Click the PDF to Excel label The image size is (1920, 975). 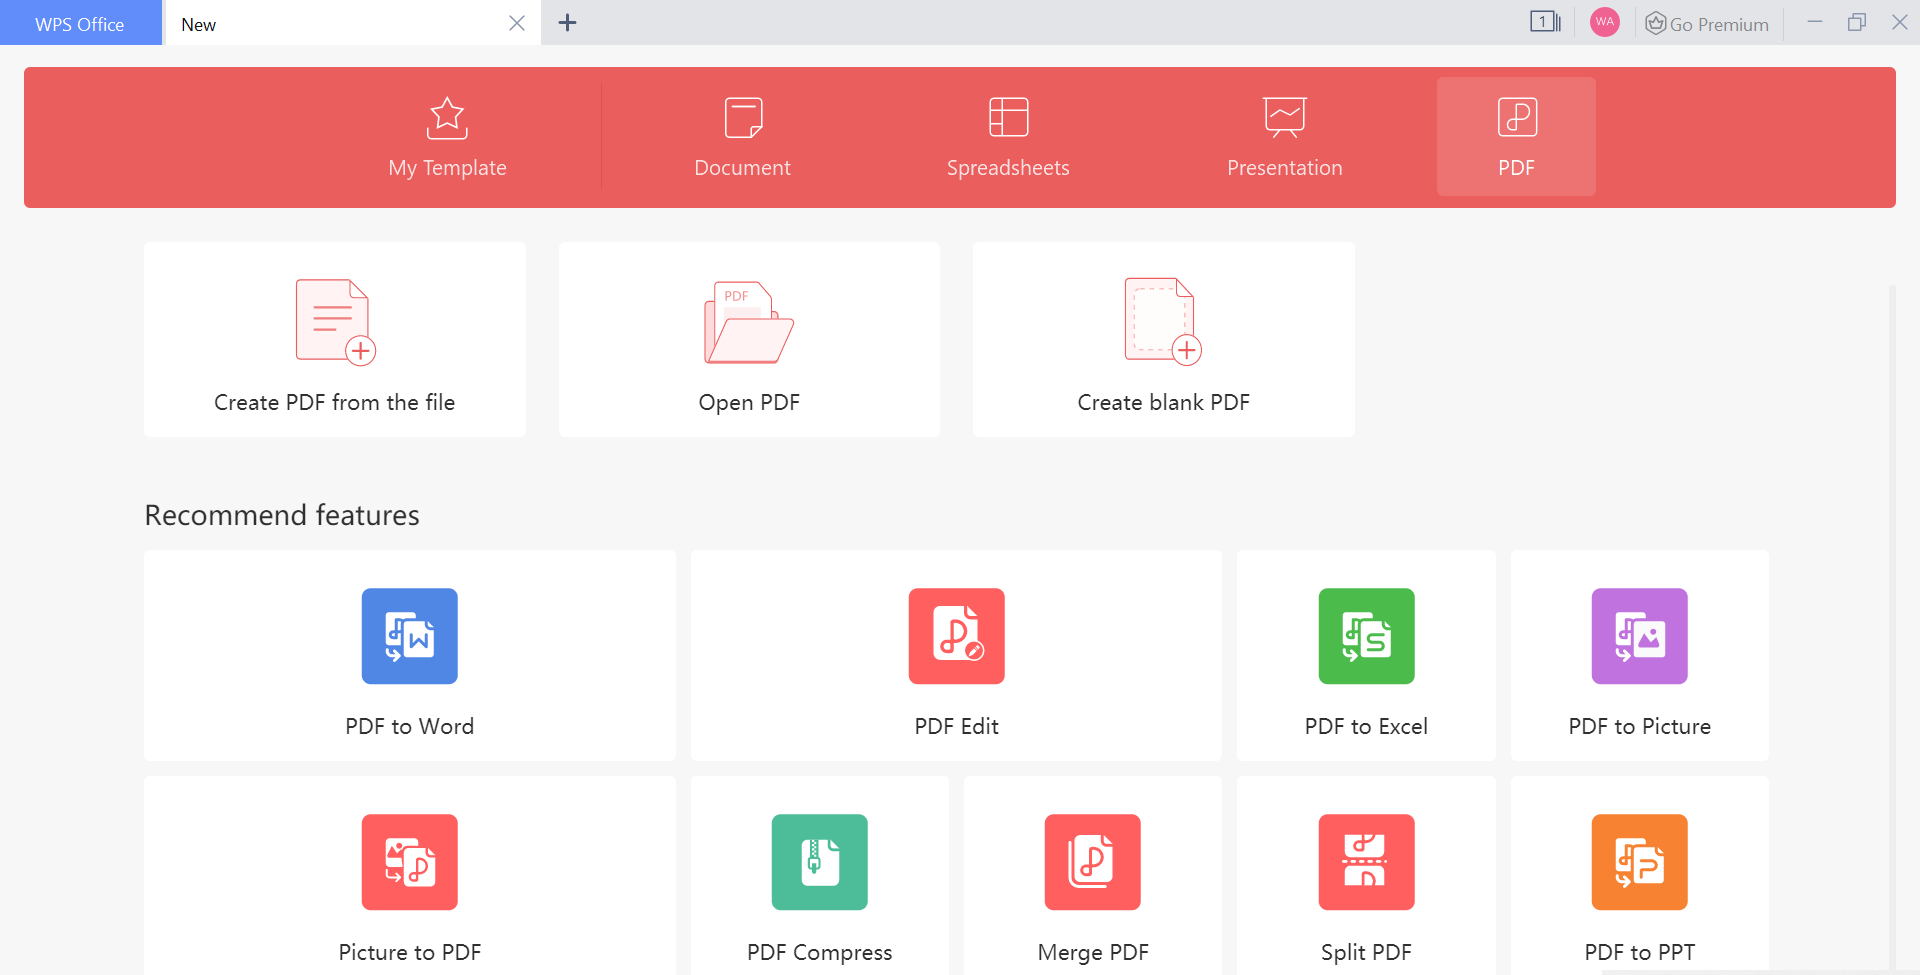(1367, 726)
